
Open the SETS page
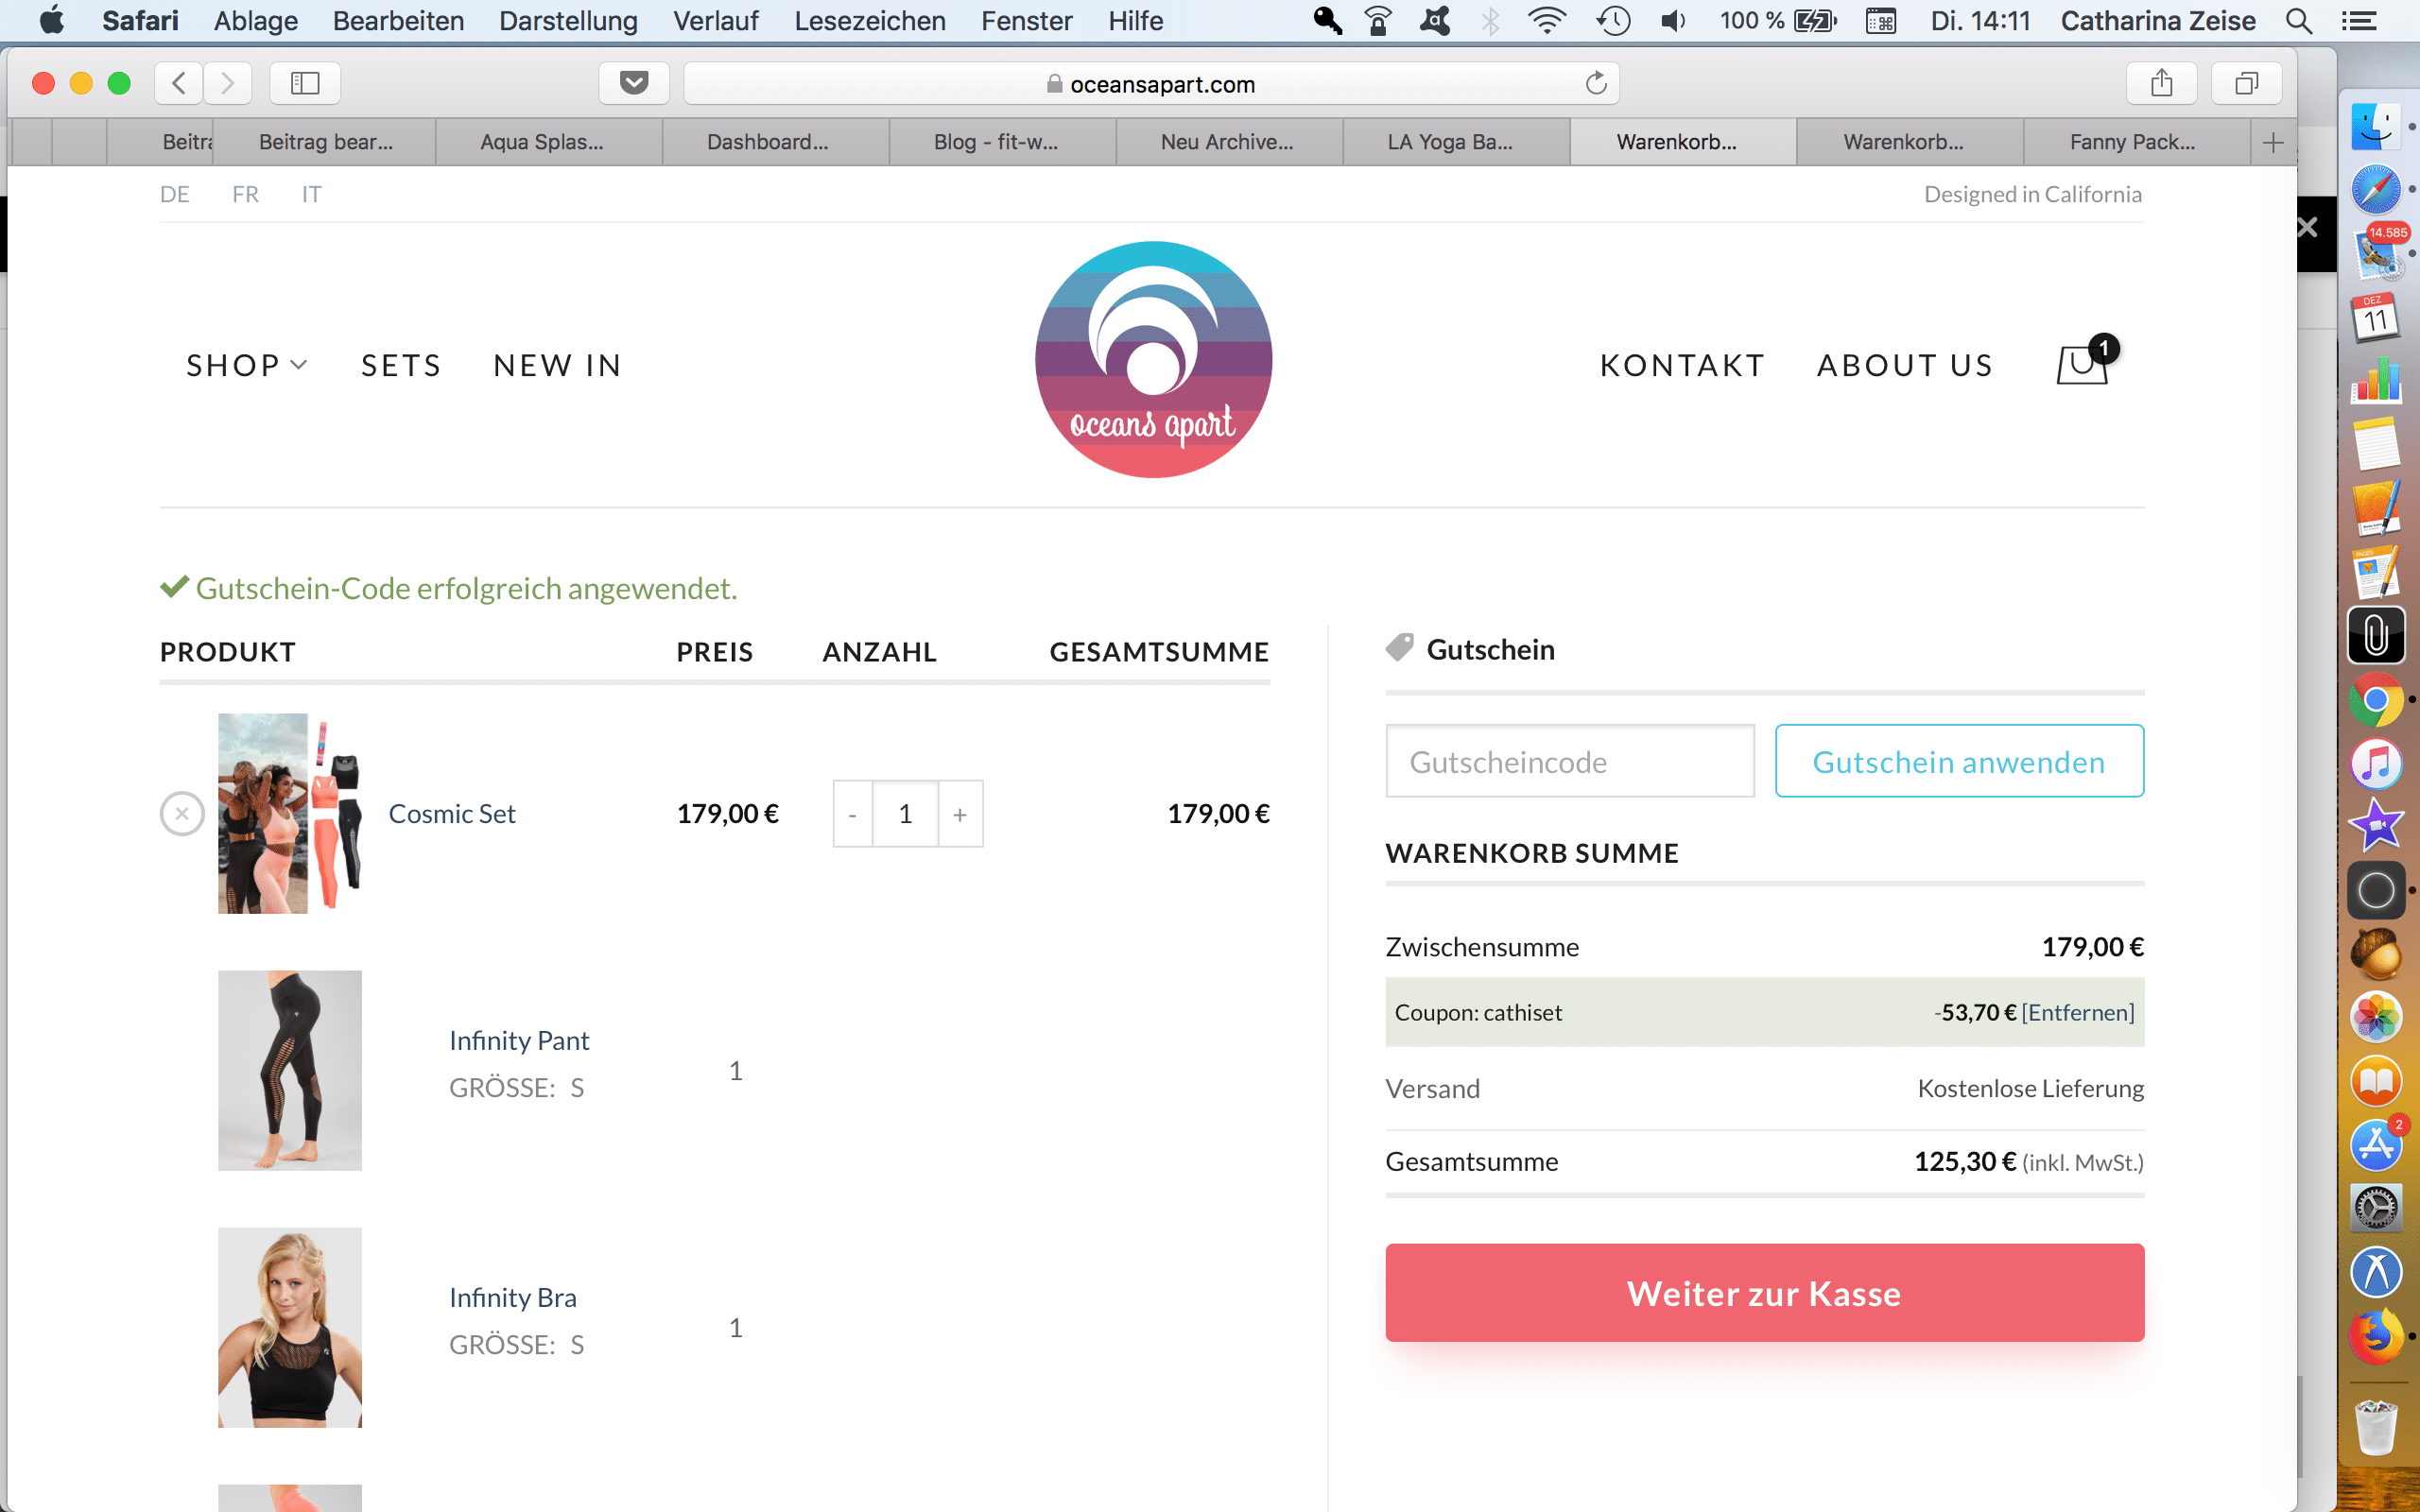point(401,366)
